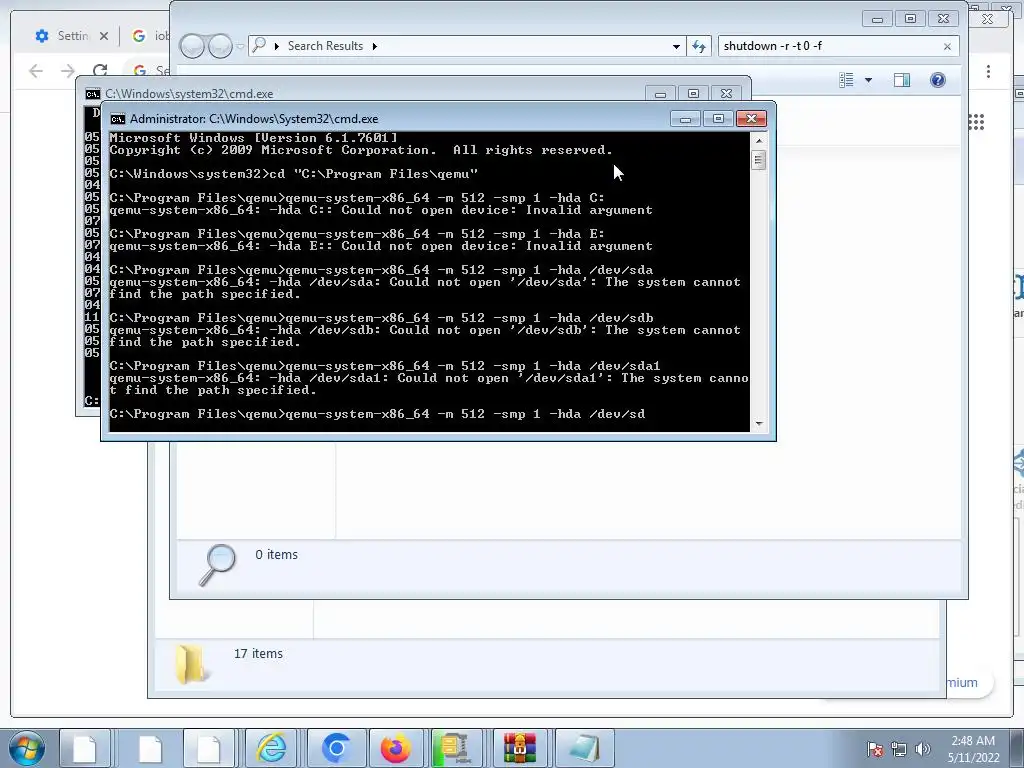The height and width of the screenshot is (768, 1024).
Task: Click the Search Results breadcrumb
Action: (325, 46)
